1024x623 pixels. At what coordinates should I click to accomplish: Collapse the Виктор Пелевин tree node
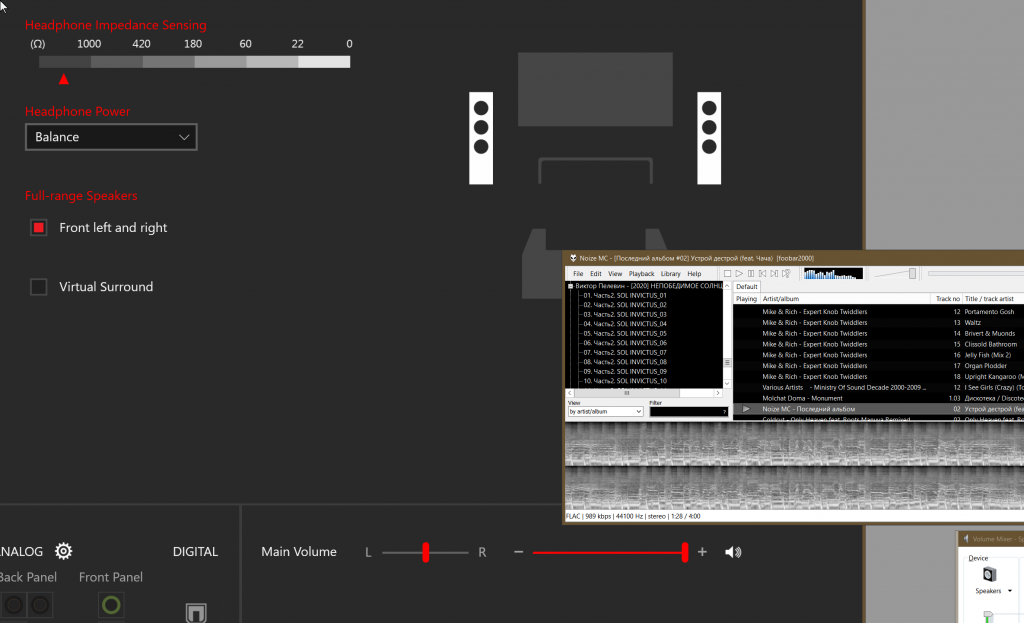pyautogui.click(x=570, y=286)
